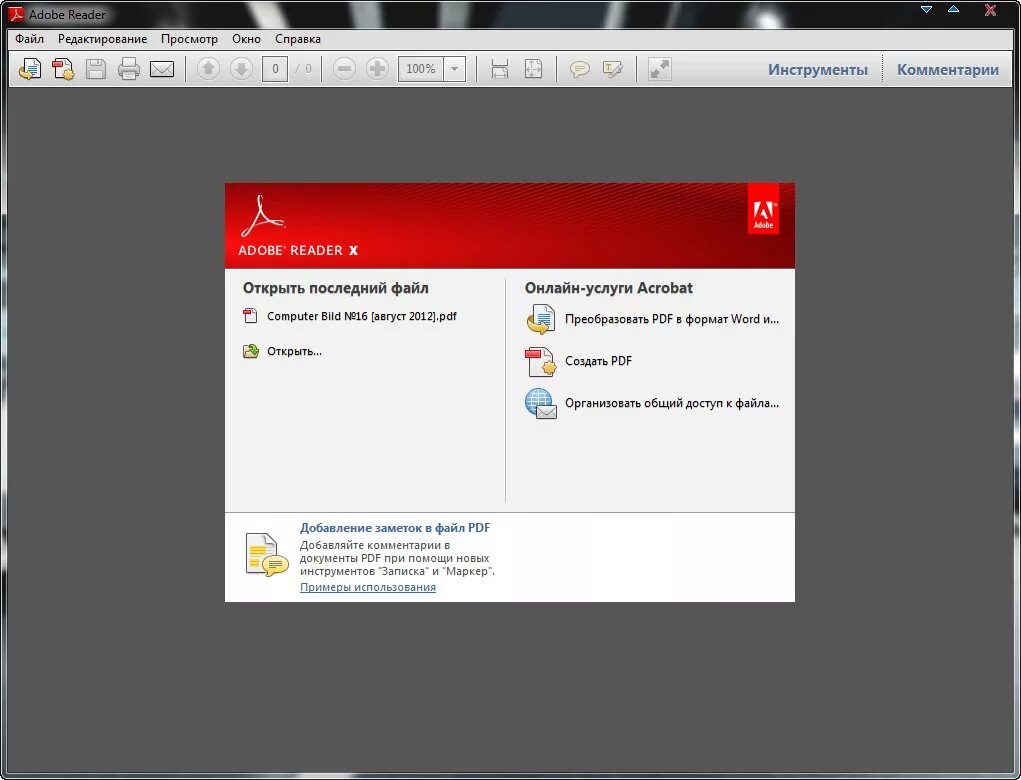This screenshot has height=780, width=1021.
Task: Minimize window with down triangle button
Action: pyautogui.click(x=926, y=10)
